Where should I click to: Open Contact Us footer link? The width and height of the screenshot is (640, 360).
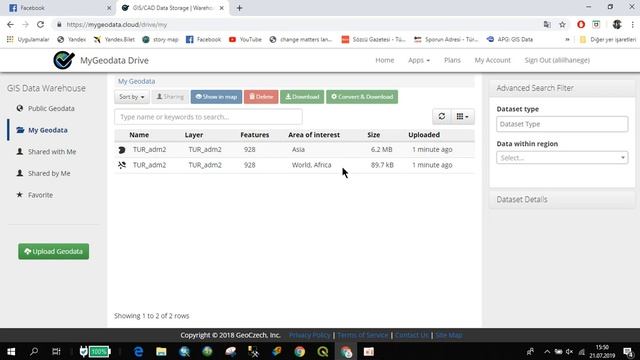coord(412,335)
